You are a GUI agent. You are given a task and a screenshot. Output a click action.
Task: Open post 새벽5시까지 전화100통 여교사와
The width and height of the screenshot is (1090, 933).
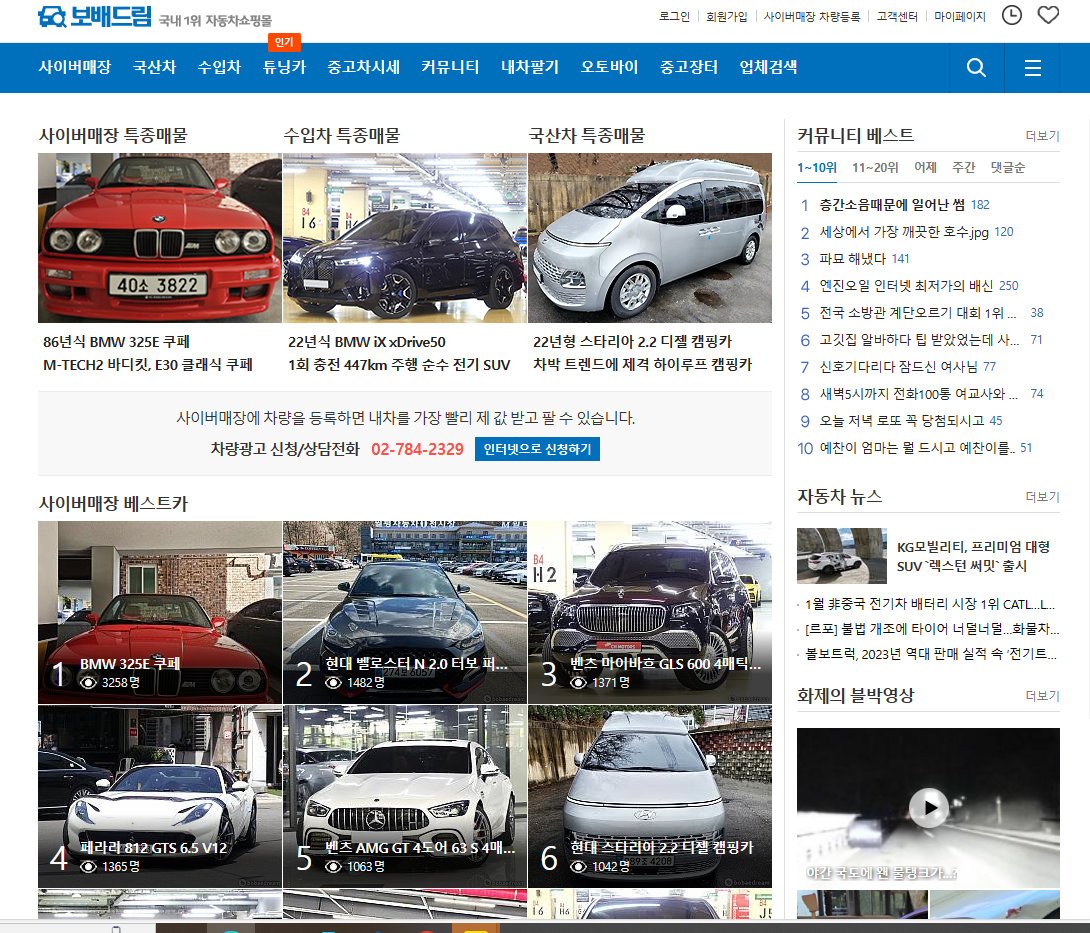[918, 394]
